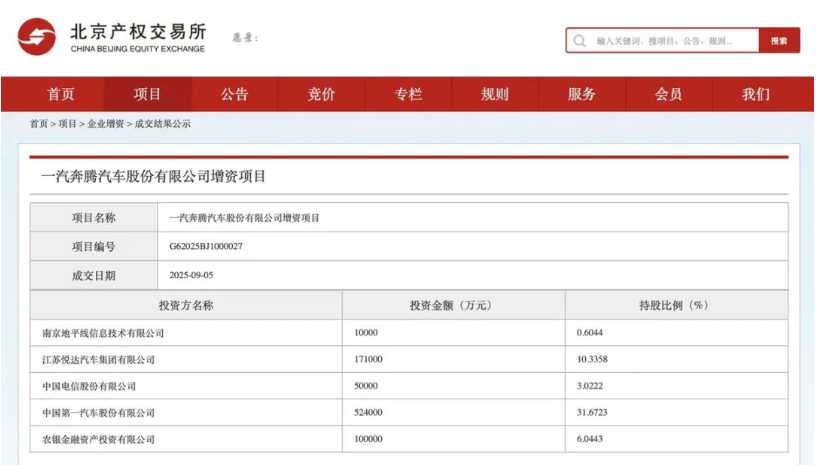The height and width of the screenshot is (465, 816).
Task: Click shareholding ratio 31.6723
Action: pyautogui.click(x=592, y=412)
